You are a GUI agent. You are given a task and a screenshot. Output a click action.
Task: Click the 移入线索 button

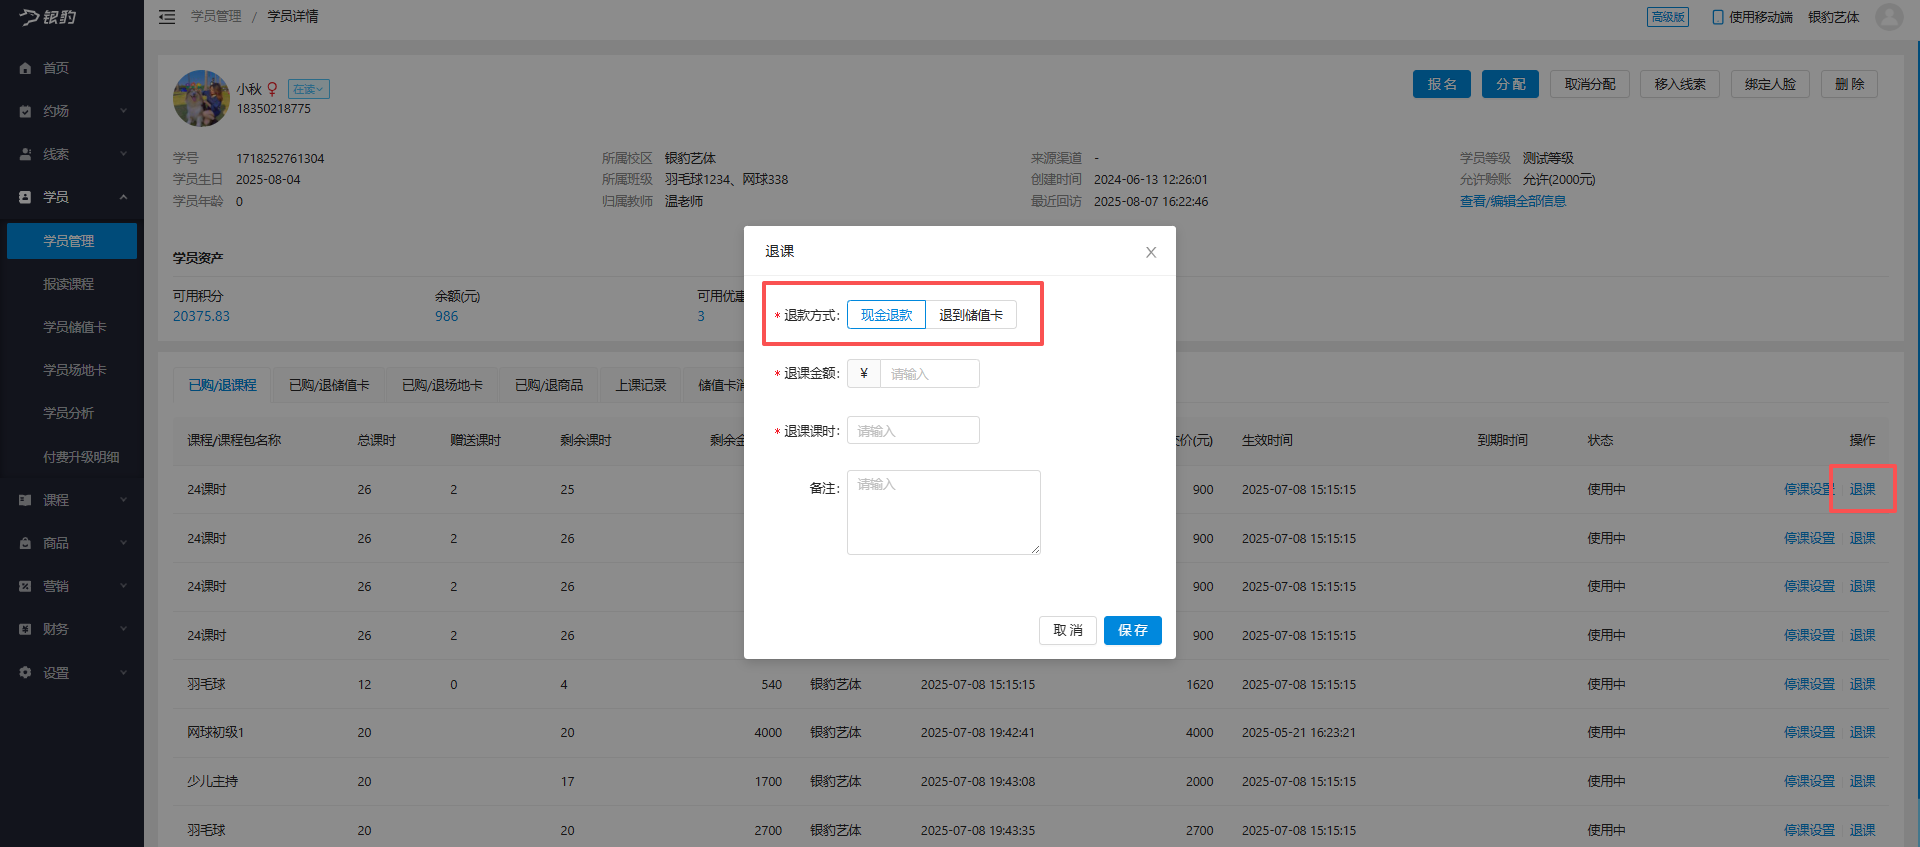pyautogui.click(x=1680, y=84)
